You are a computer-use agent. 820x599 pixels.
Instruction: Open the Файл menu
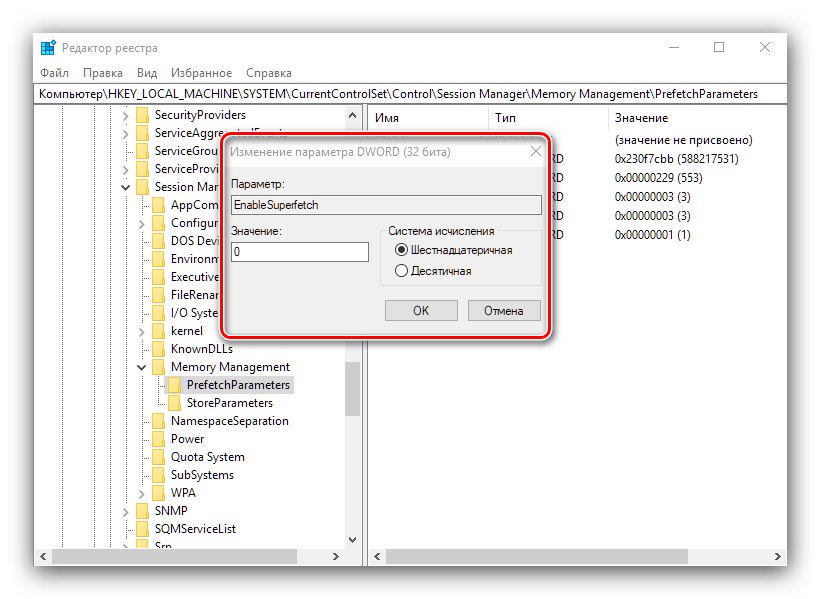pyautogui.click(x=54, y=73)
